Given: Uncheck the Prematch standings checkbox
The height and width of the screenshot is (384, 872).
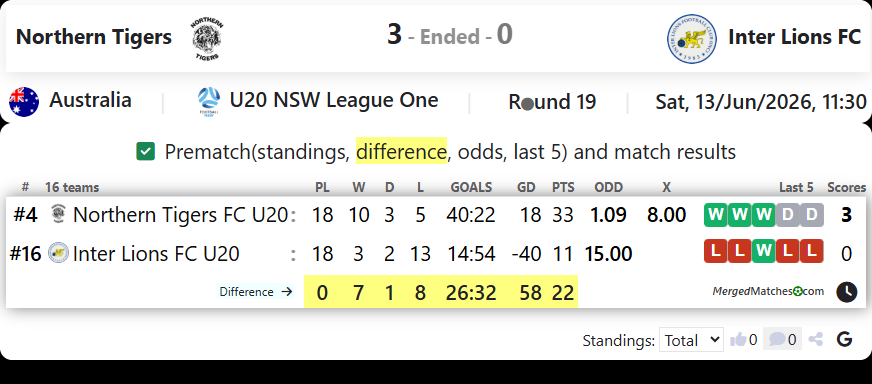Looking at the screenshot, I should coord(145,151).
